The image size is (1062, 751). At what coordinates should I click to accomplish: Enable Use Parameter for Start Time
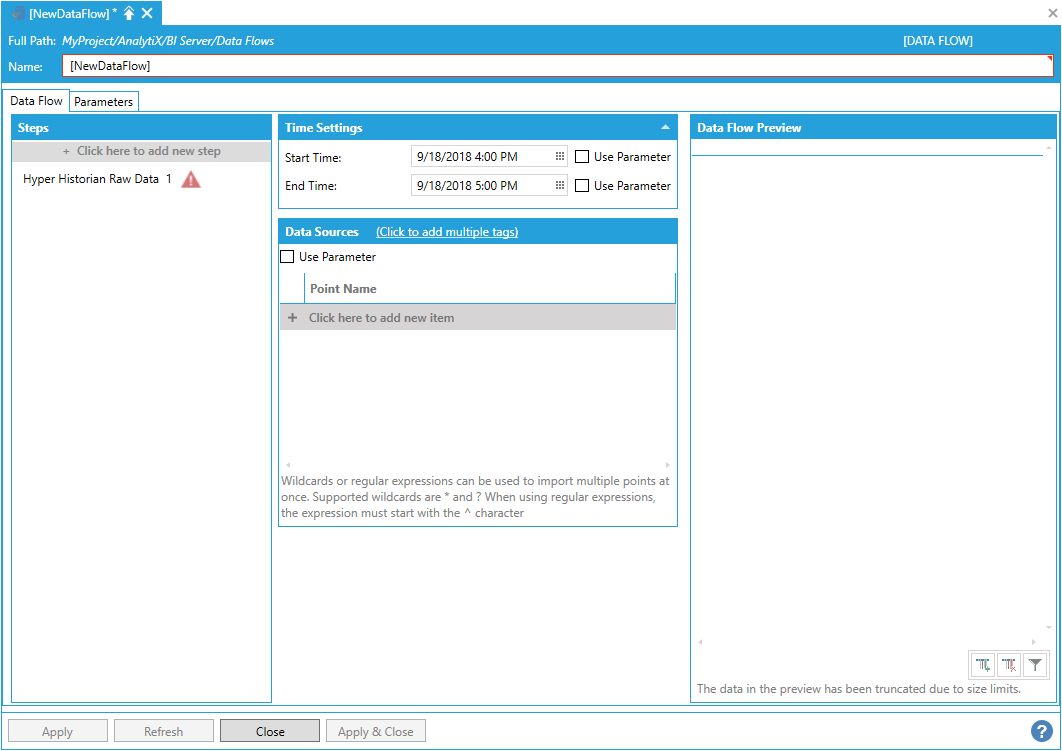pos(582,157)
